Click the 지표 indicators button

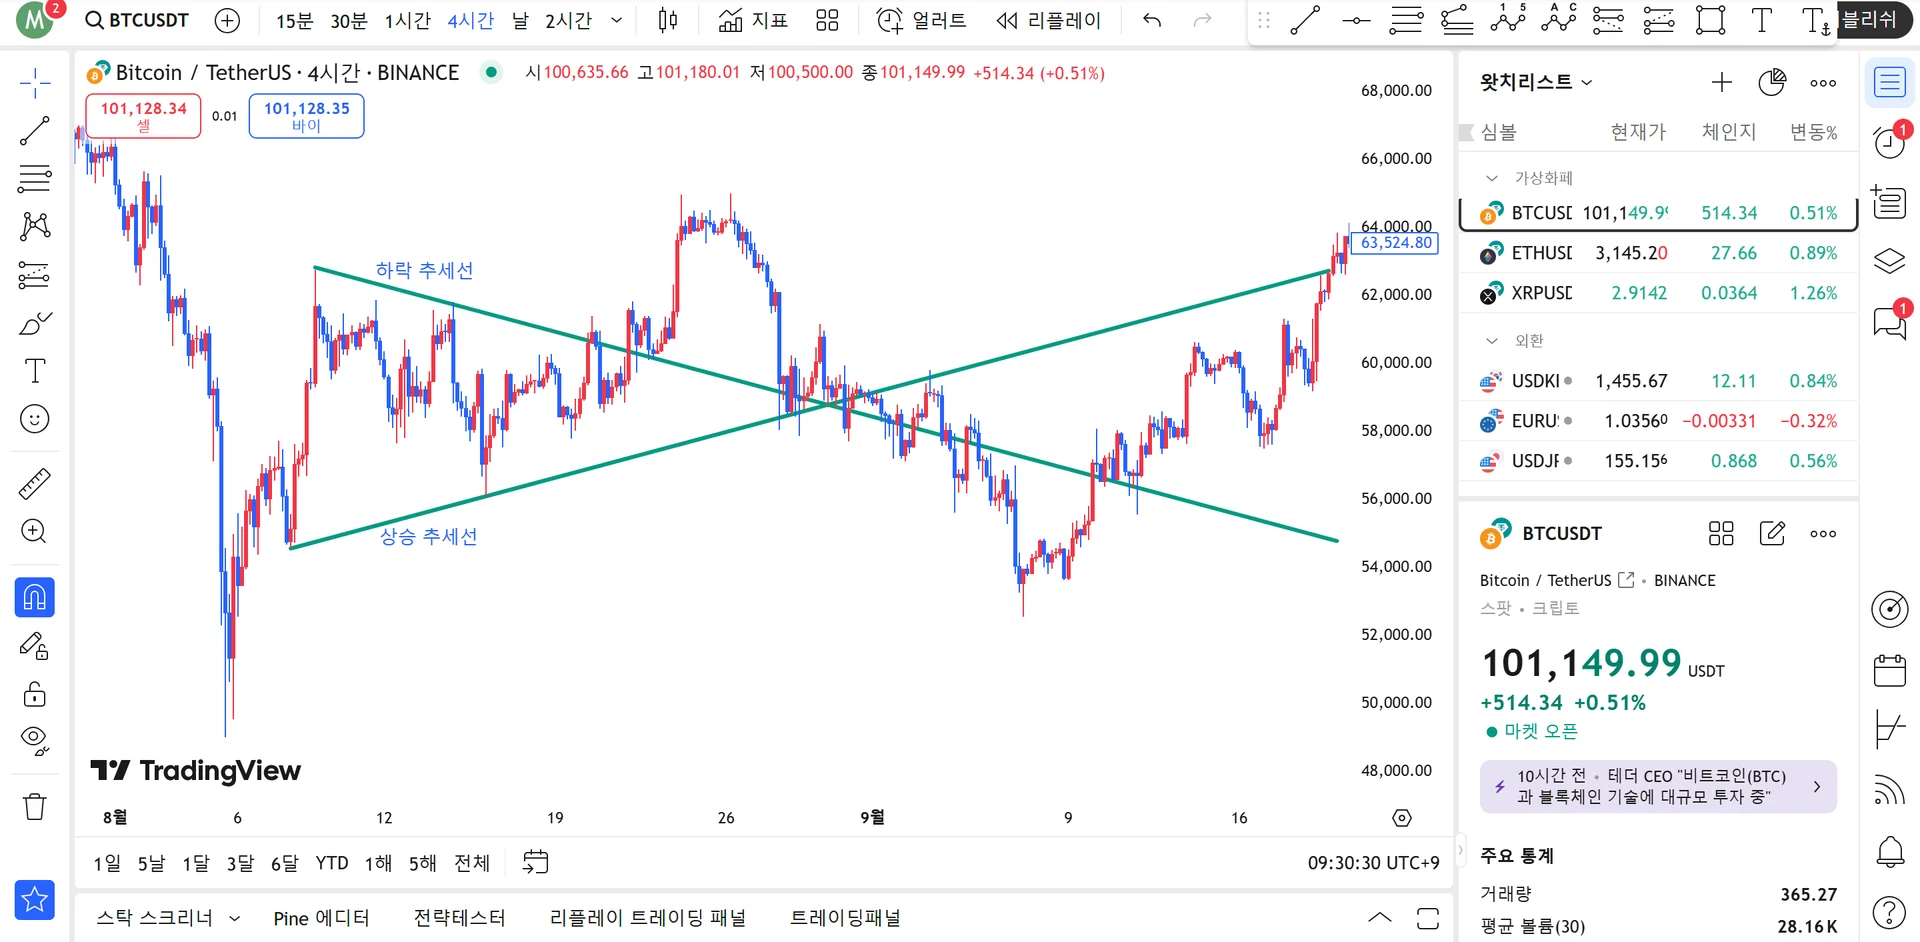(753, 21)
